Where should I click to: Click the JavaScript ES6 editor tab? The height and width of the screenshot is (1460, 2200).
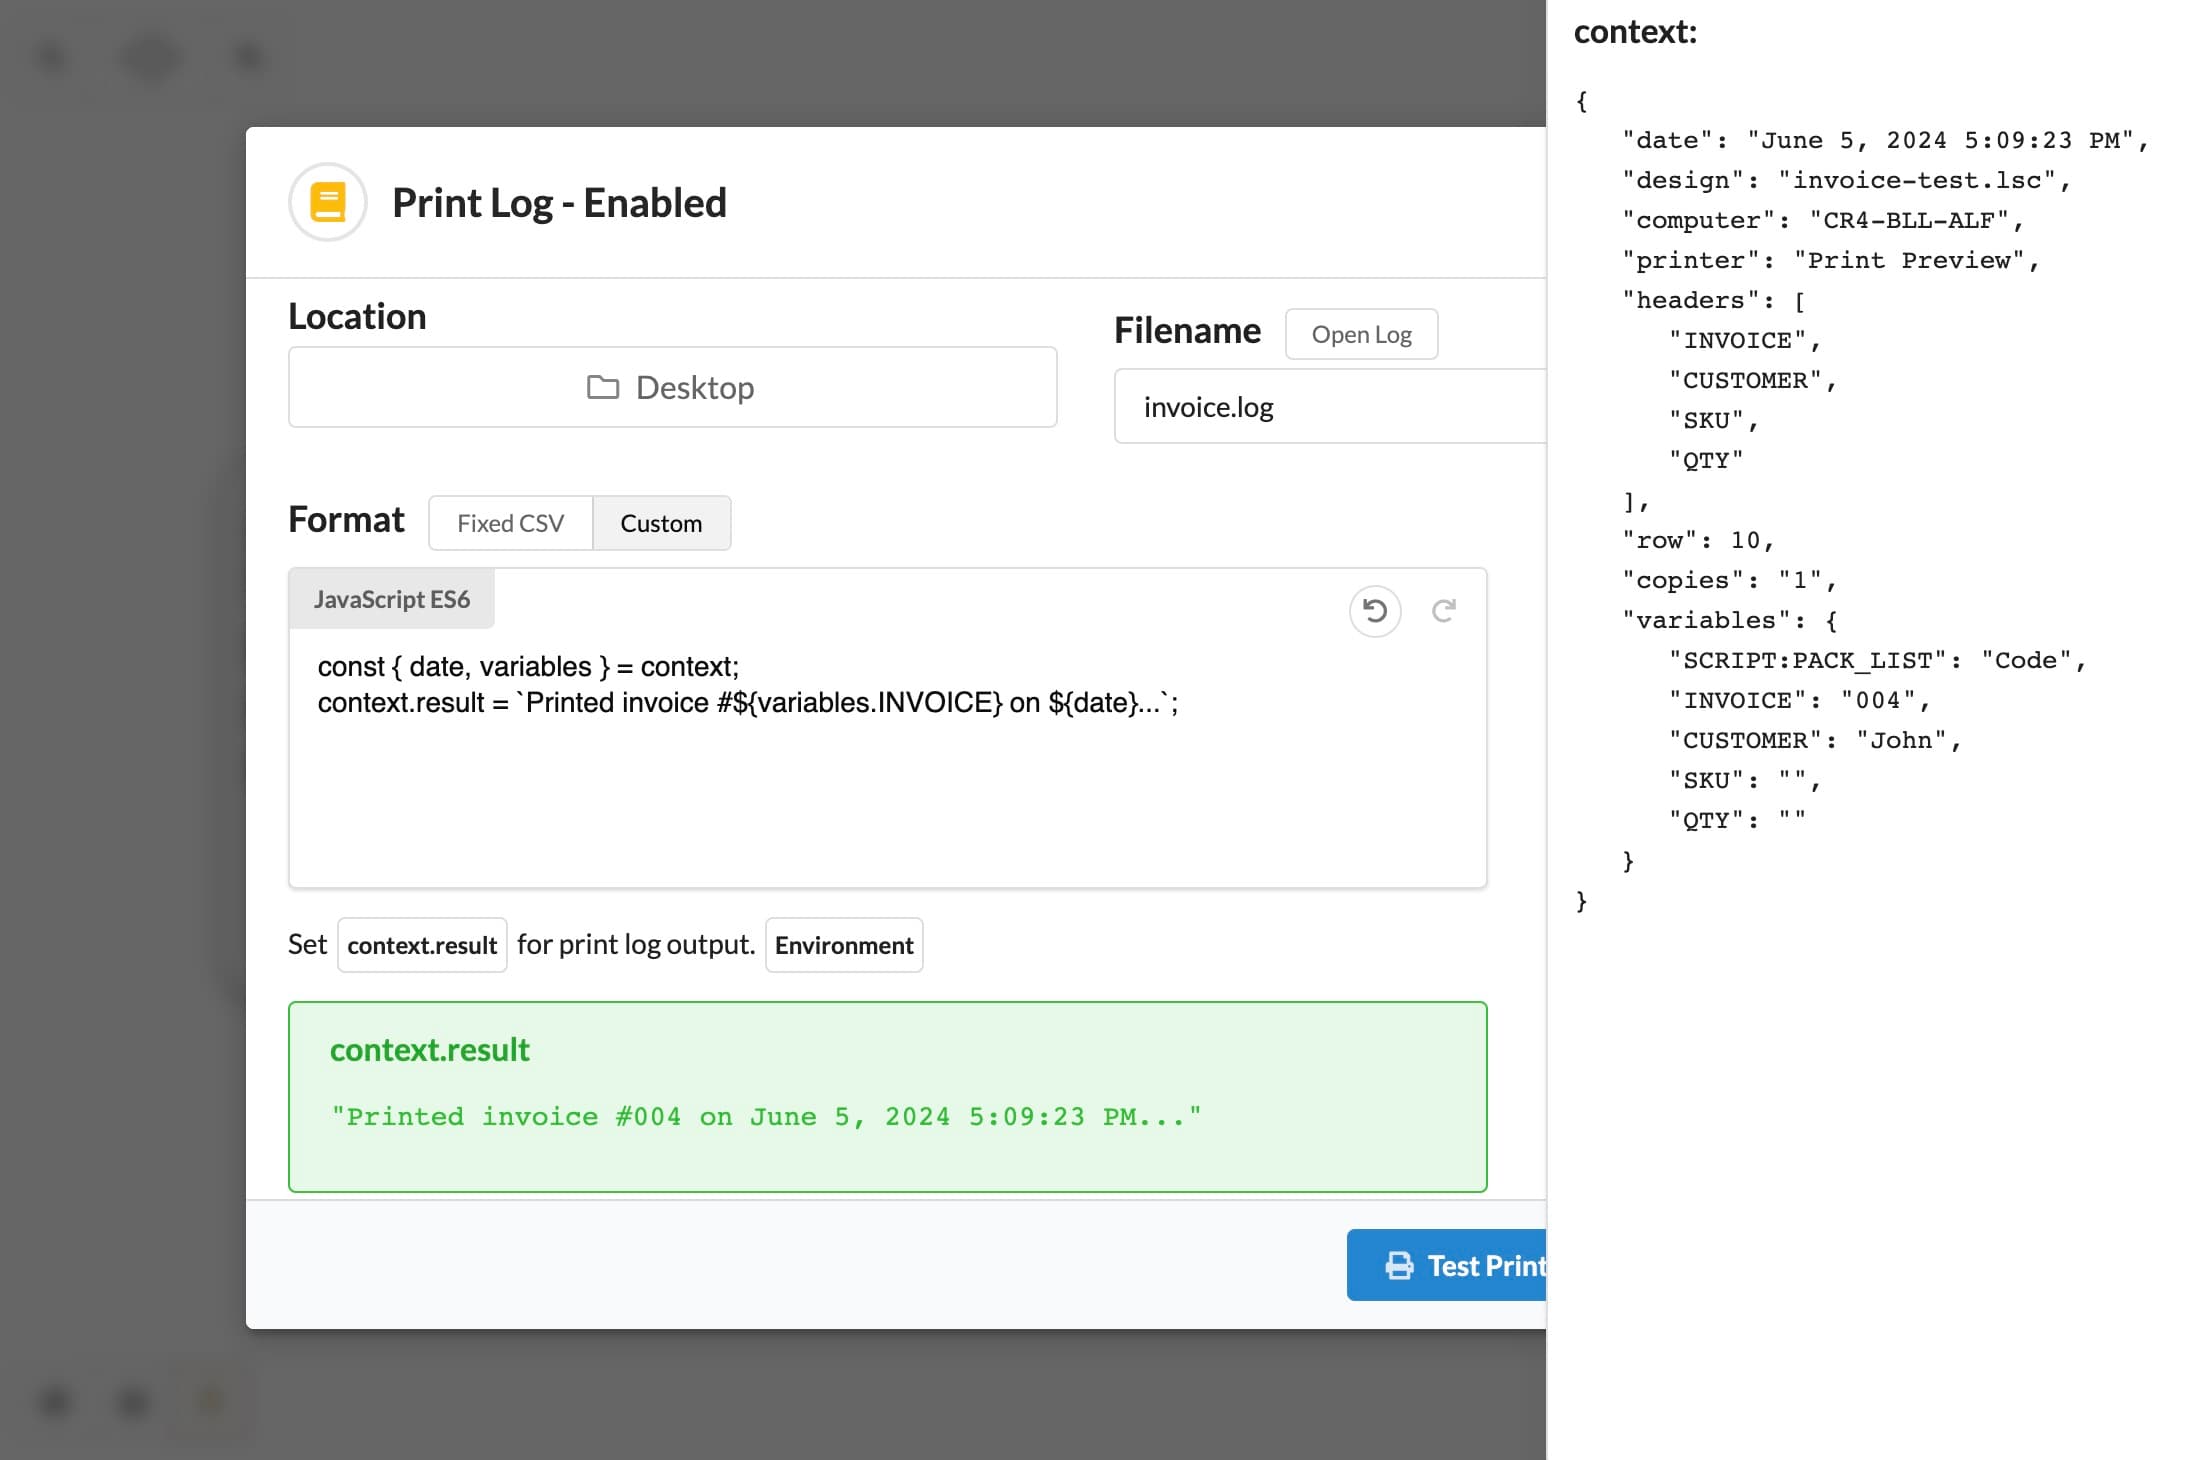click(391, 599)
